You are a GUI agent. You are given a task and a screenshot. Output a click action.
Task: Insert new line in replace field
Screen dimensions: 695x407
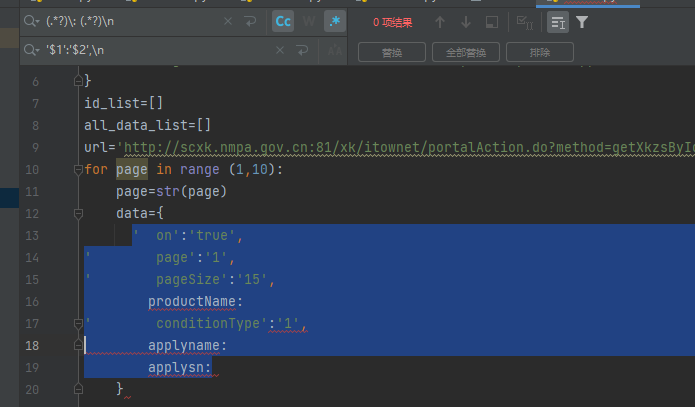click(x=302, y=50)
